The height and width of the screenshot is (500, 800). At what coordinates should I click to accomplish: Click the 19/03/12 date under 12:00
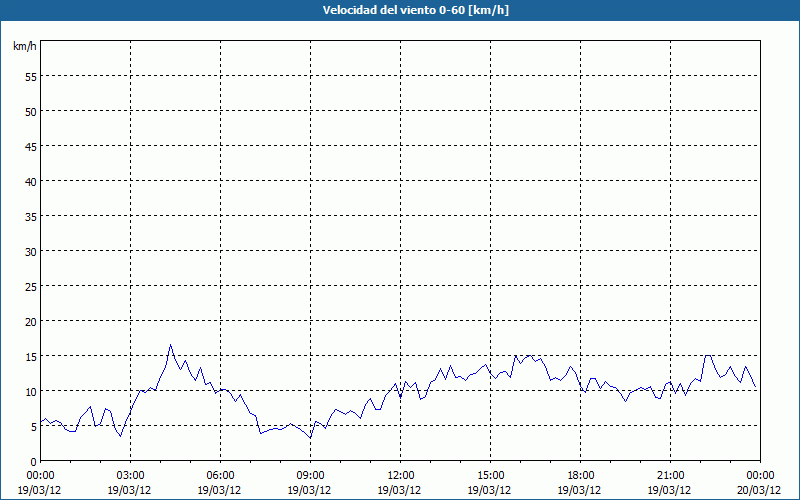(399, 490)
